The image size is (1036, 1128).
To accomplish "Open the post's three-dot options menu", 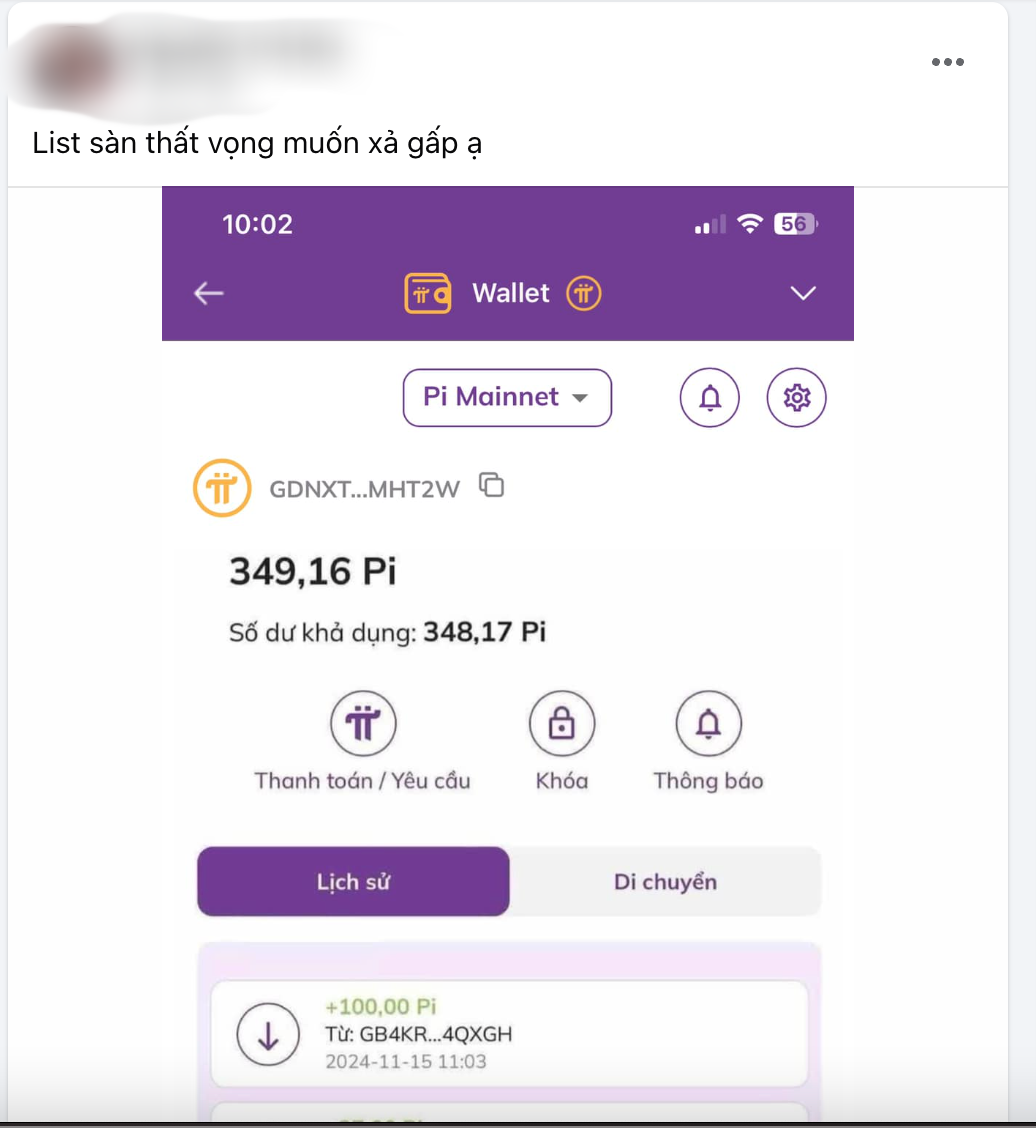I will (x=948, y=62).
